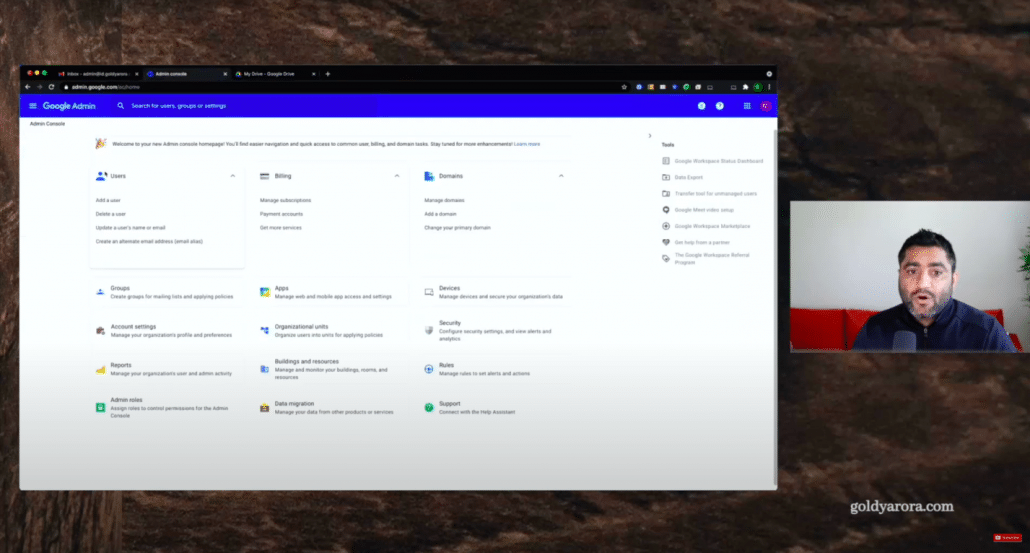Click the Users section icon
Screen dimensions: 1030x553
tap(101, 176)
